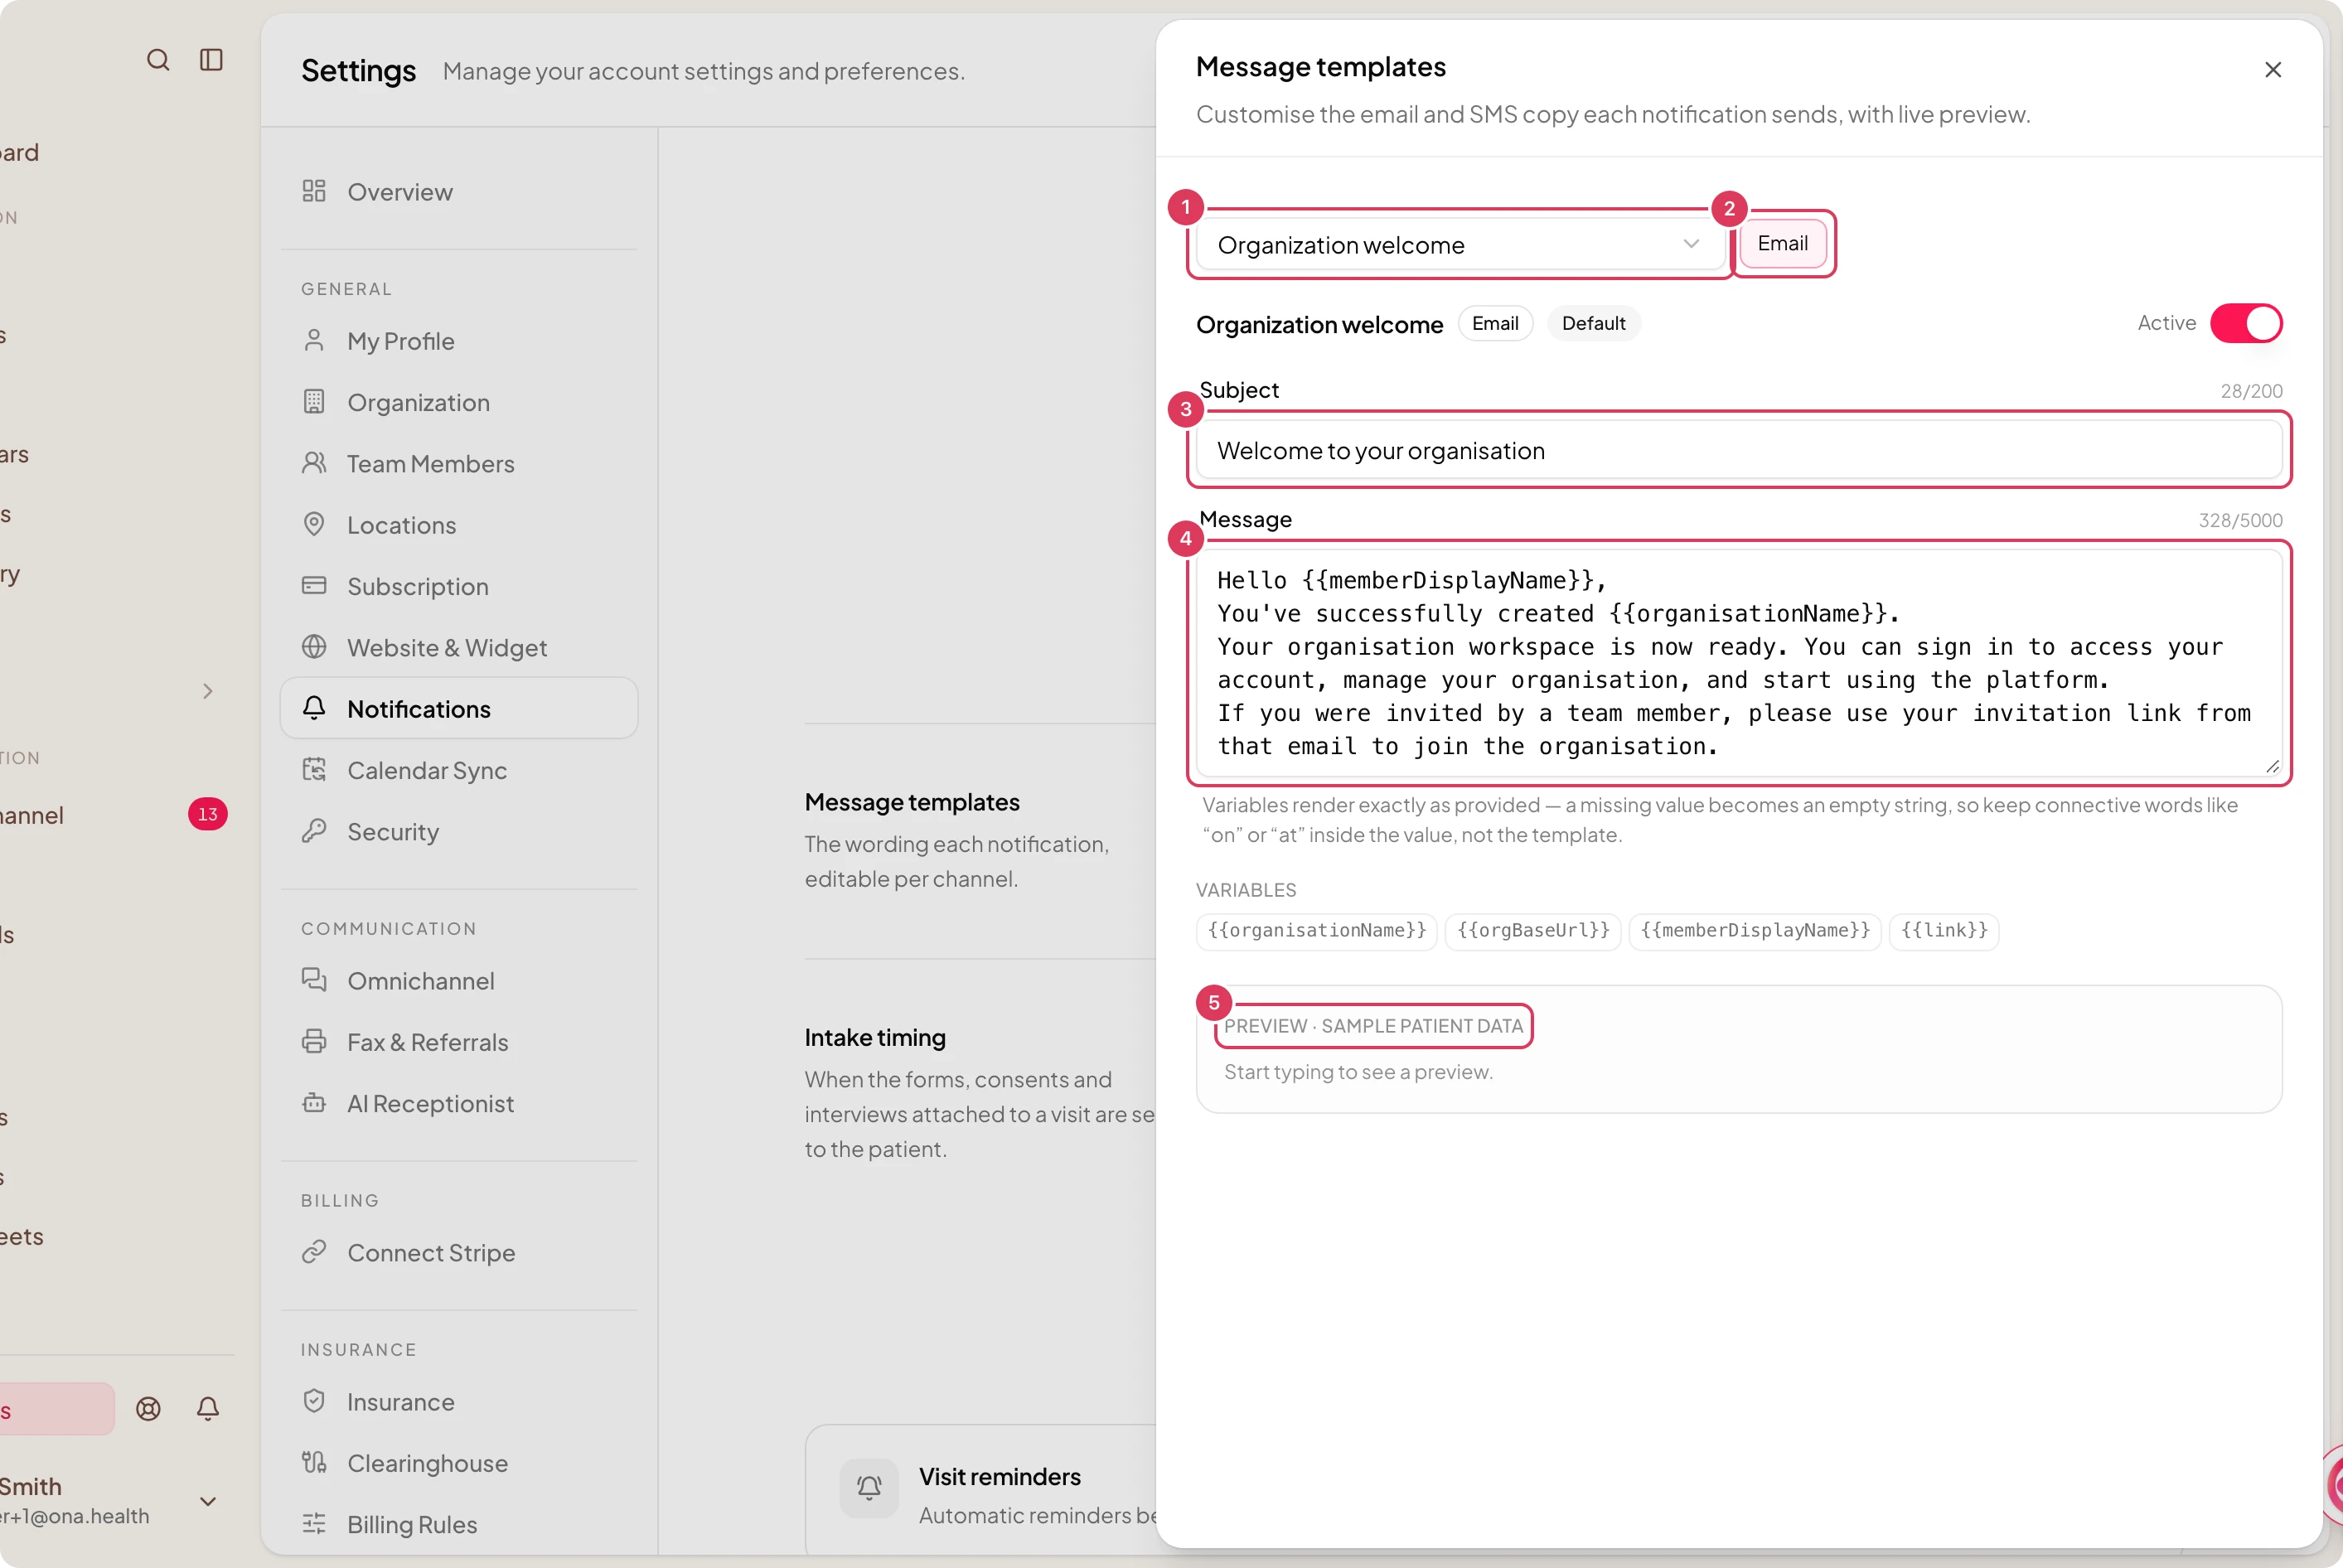The width and height of the screenshot is (2343, 1568).
Task: Click the Insurance shield icon
Action: [x=314, y=1401]
